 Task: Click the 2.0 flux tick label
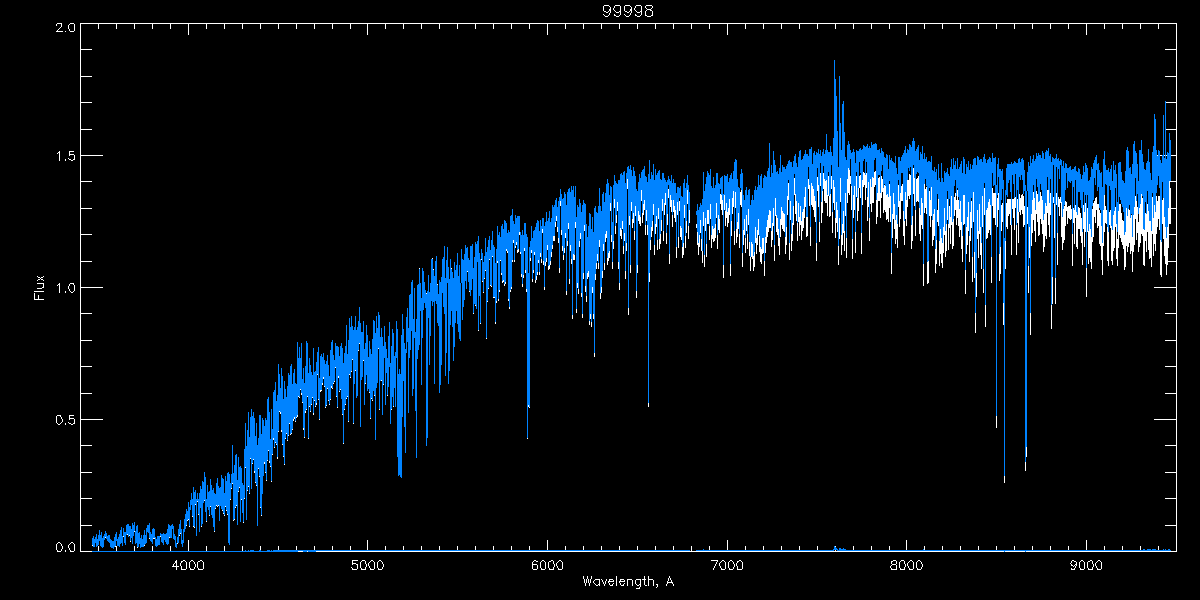point(66,28)
